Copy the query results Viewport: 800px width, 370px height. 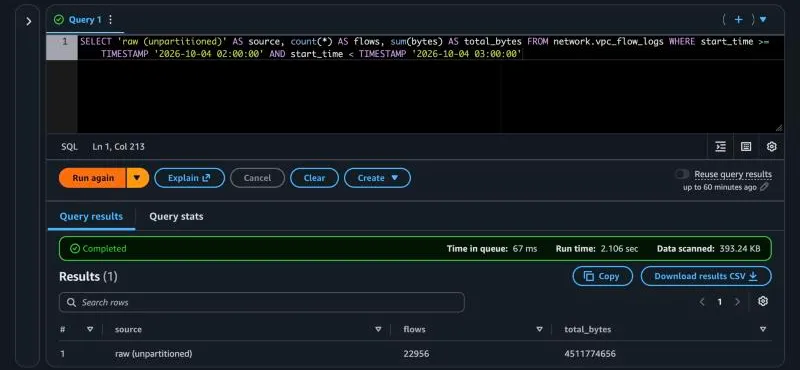[x=603, y=276]
